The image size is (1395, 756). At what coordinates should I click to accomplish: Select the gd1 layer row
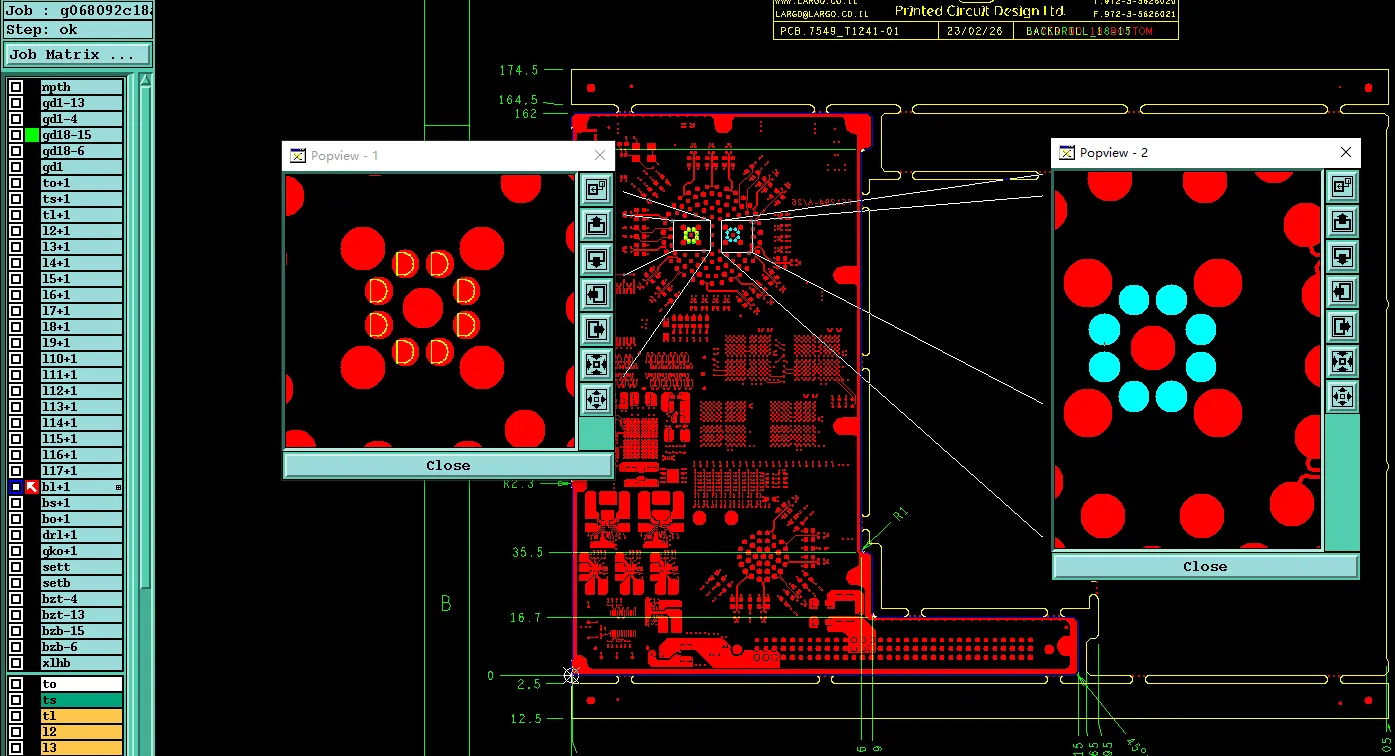[x=81, y=167]
